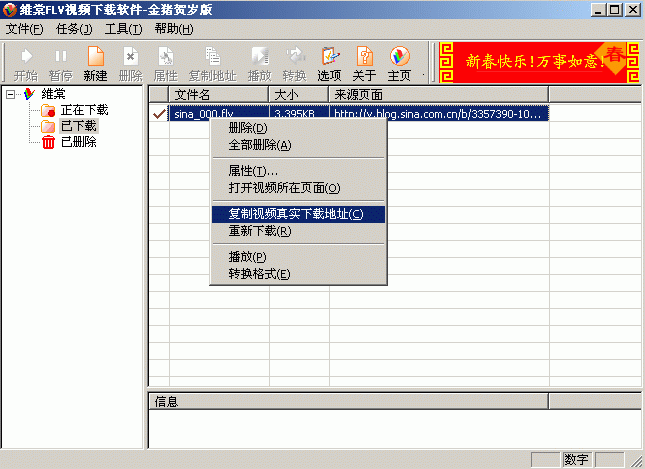645x469 pixels.
Task: Click the 主页 (Home) toolbar icon
Action: 399,63
